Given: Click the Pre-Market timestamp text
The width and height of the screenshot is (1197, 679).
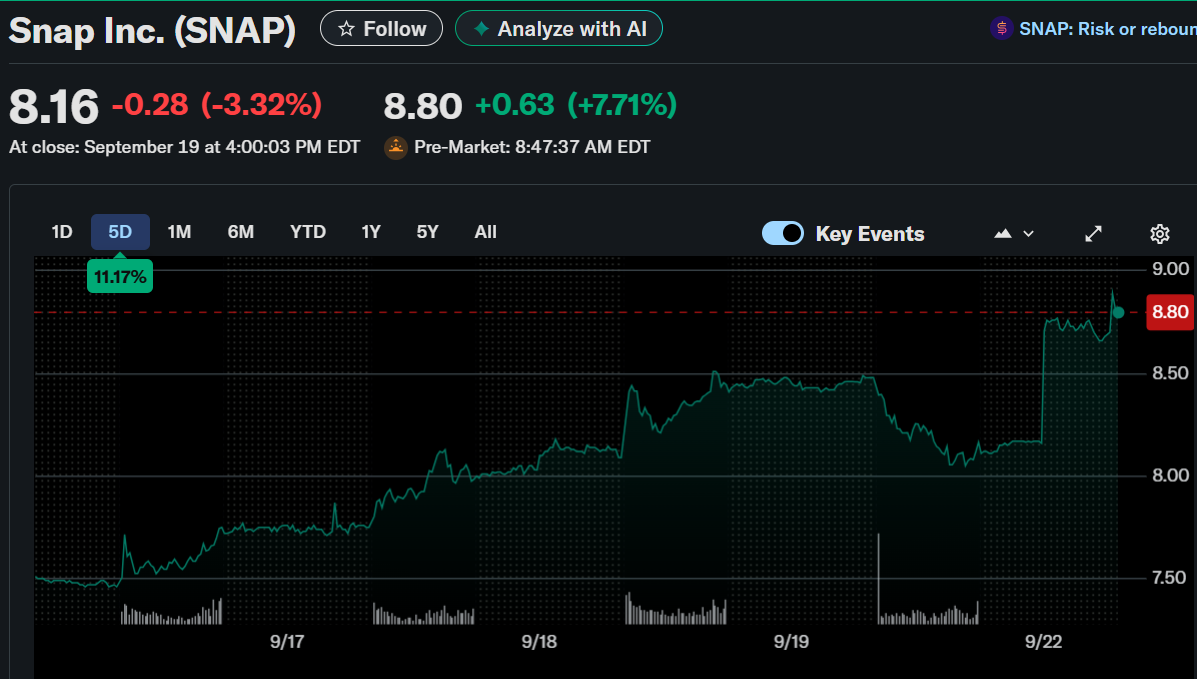Looking at the screenshot, I should click(x=532, y=147).
